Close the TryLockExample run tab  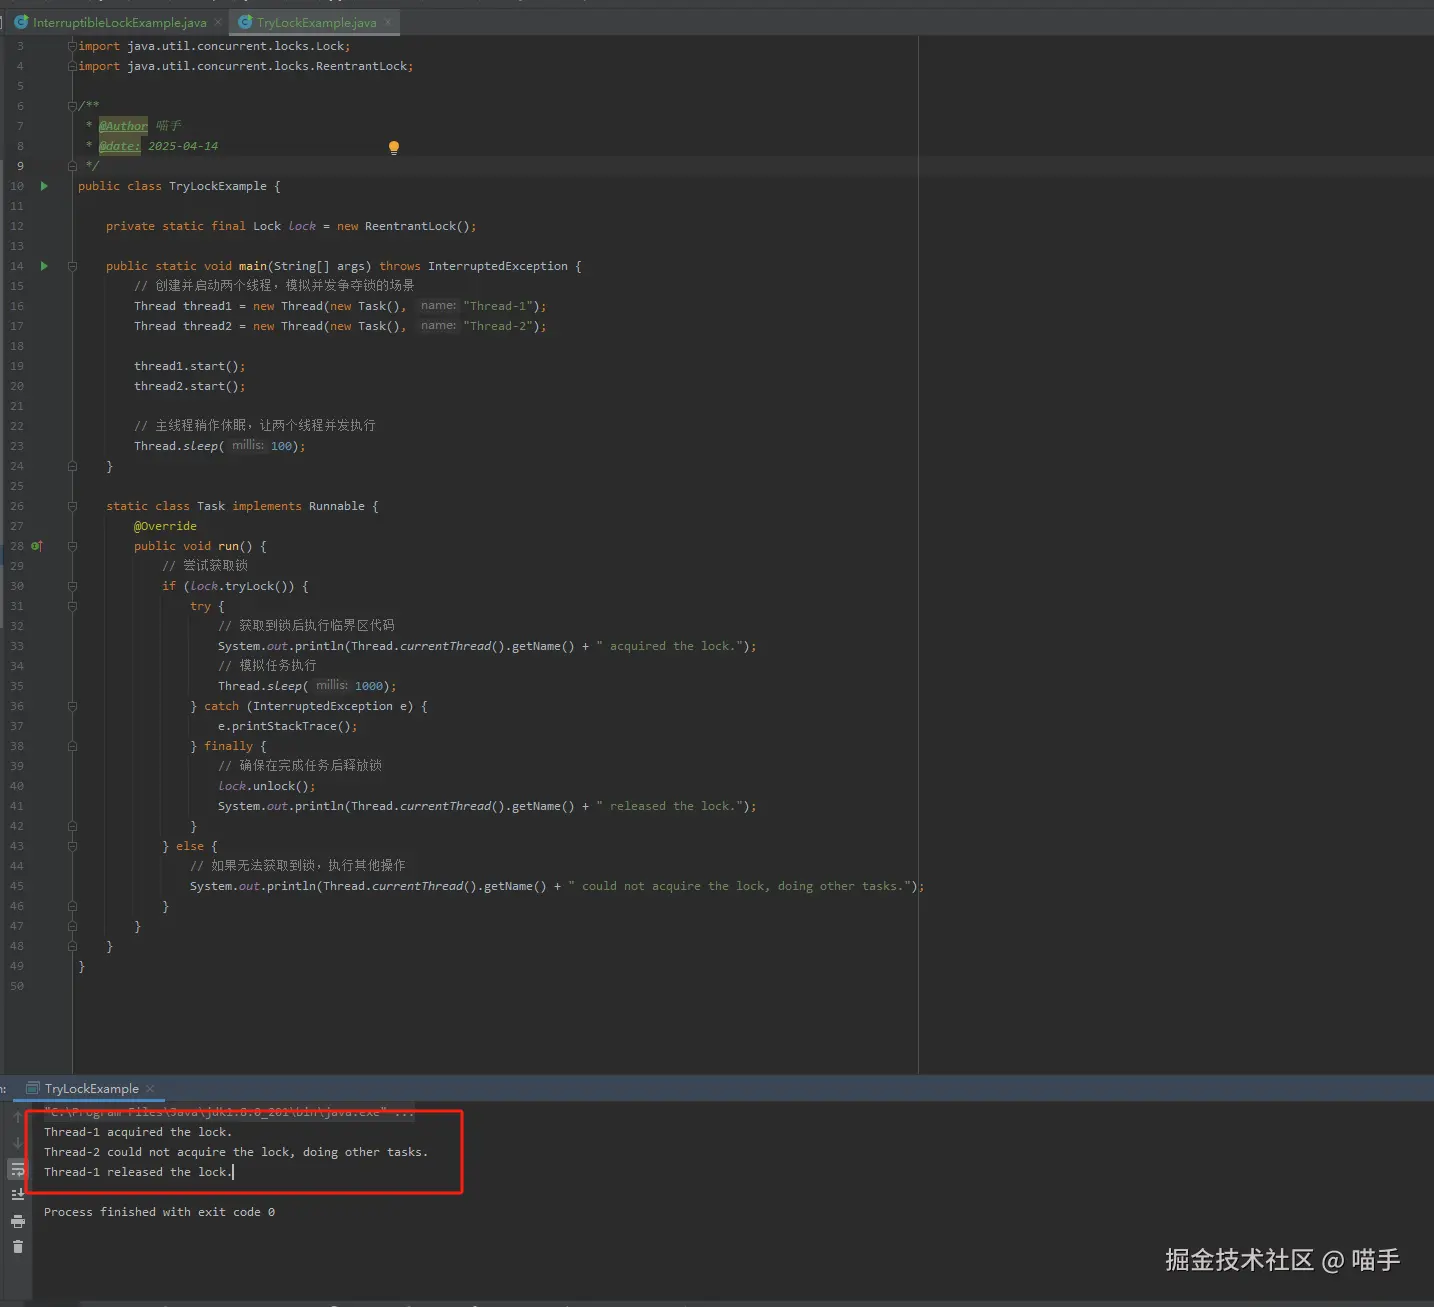point(150,1089)
